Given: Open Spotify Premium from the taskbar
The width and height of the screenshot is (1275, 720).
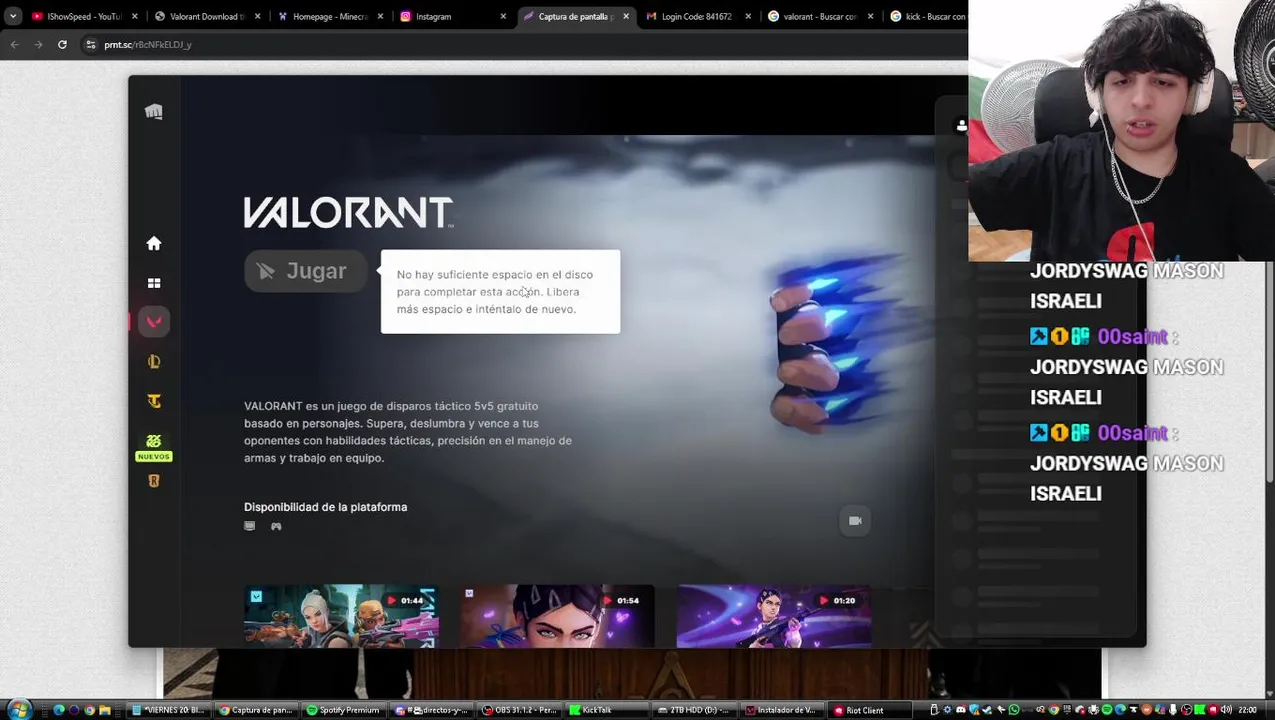Looking at the screenshot, I should point(343,710).
